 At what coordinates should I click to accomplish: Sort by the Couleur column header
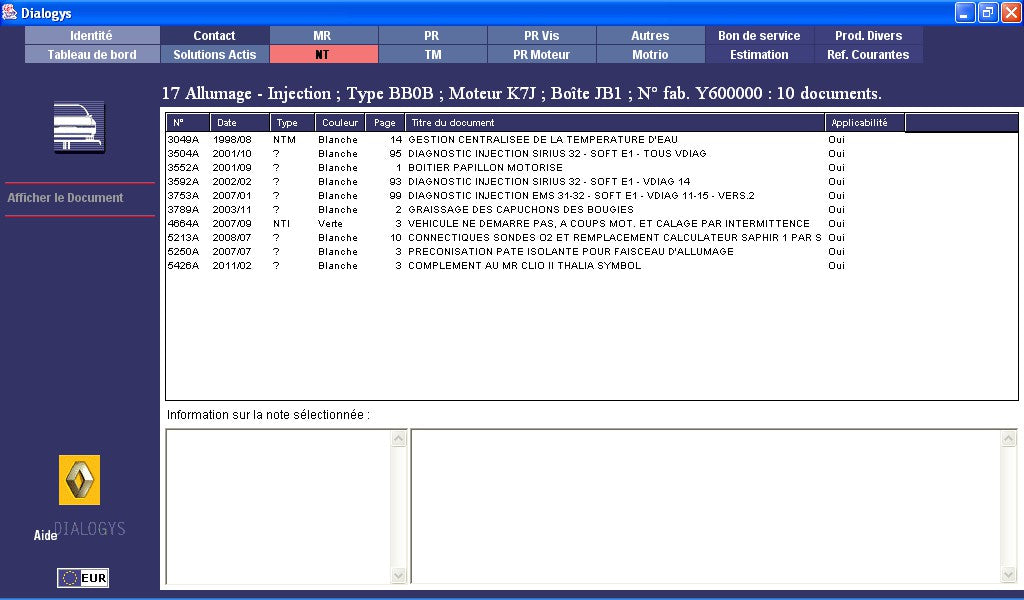click(x=340, y=123)
